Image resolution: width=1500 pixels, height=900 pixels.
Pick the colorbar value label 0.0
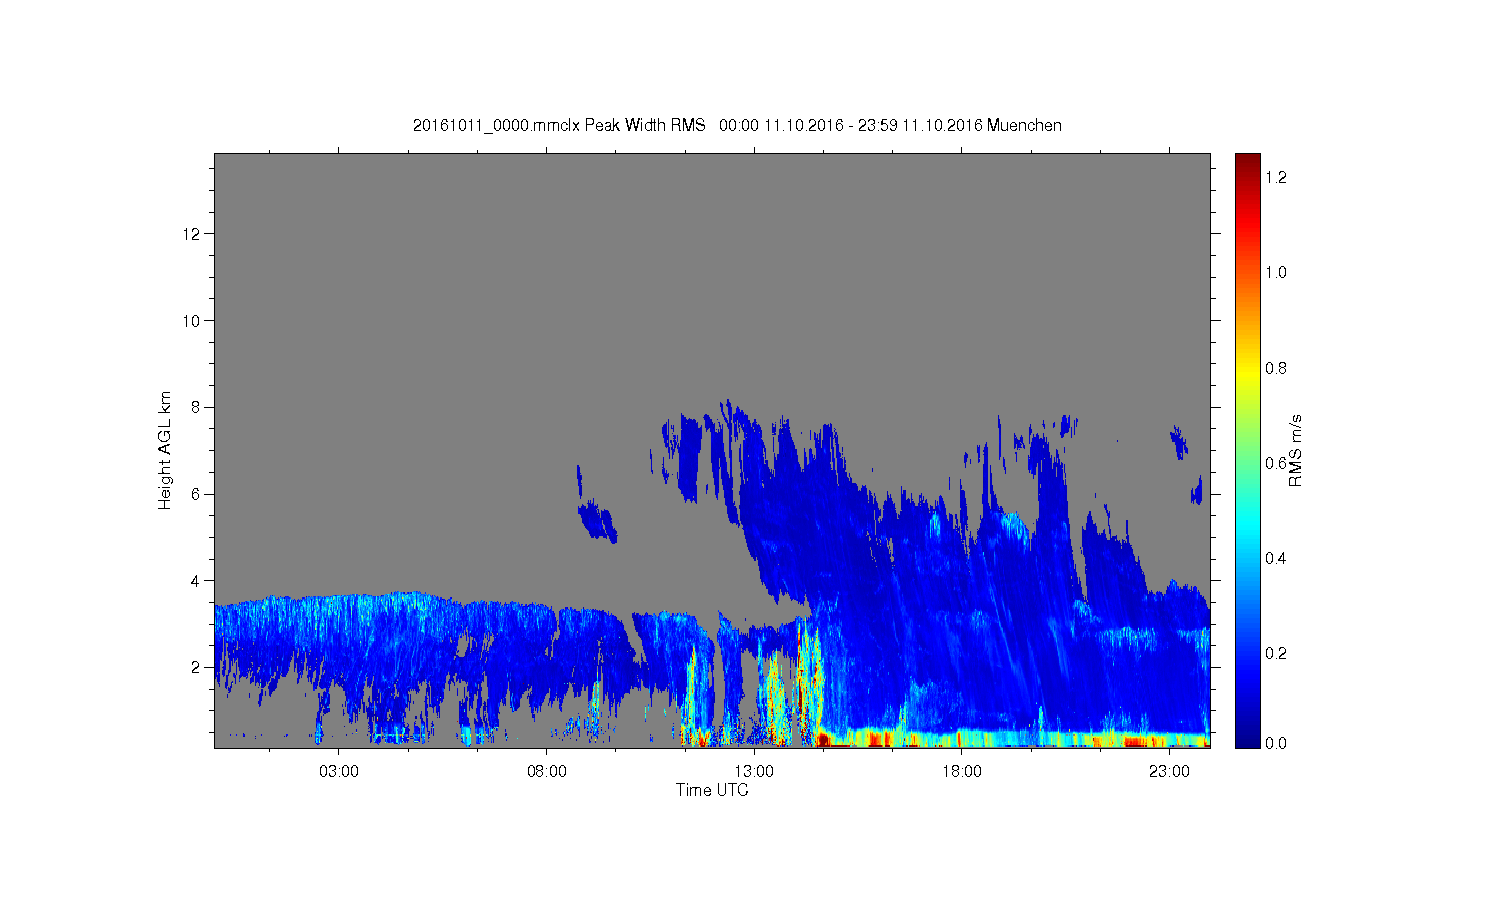[1276, 743]
